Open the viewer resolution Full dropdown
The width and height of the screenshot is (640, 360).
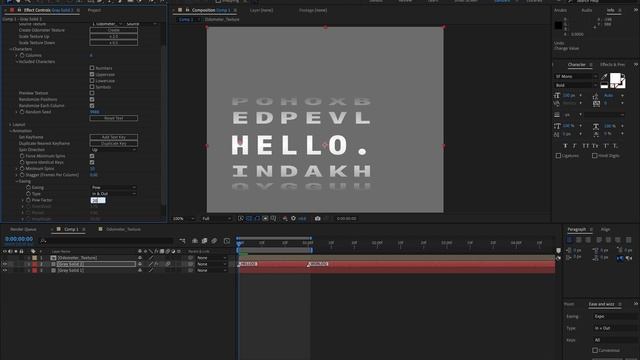pyautogui.click(x=216, y=219)
